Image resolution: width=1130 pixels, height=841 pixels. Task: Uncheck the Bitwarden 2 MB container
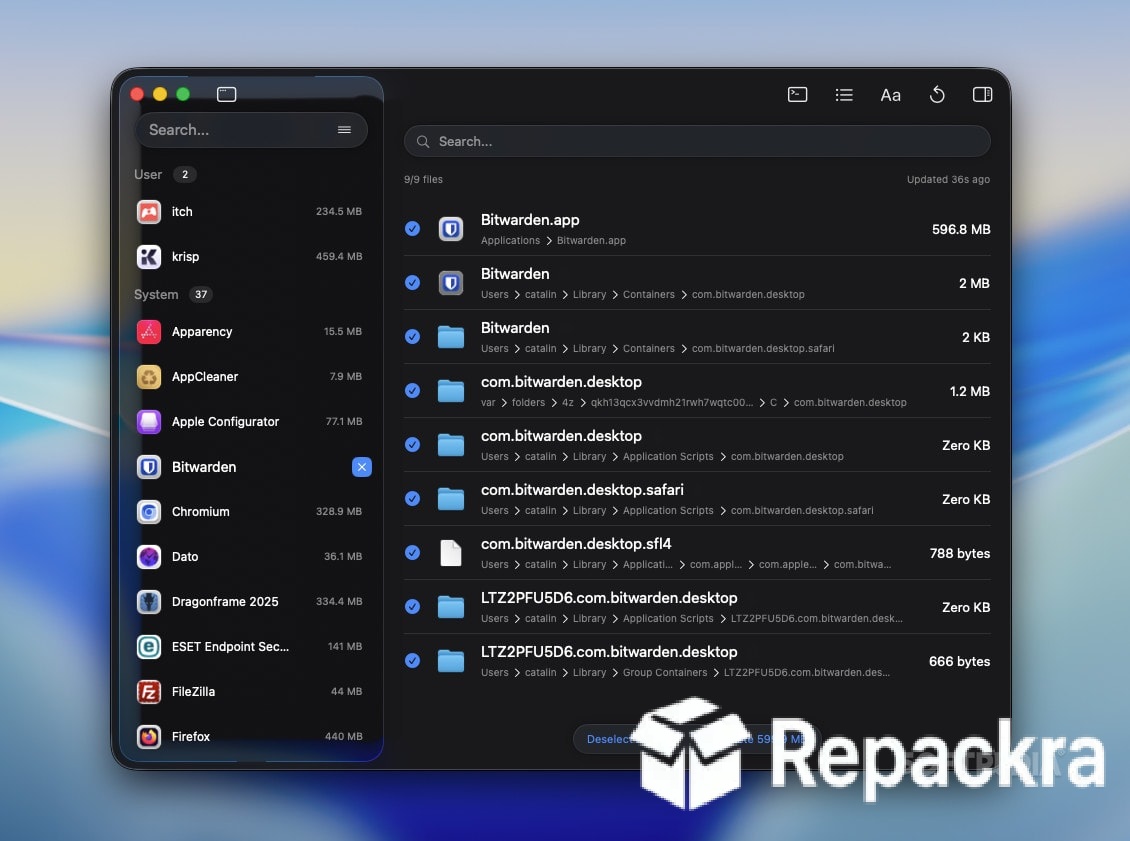(412, 282)
